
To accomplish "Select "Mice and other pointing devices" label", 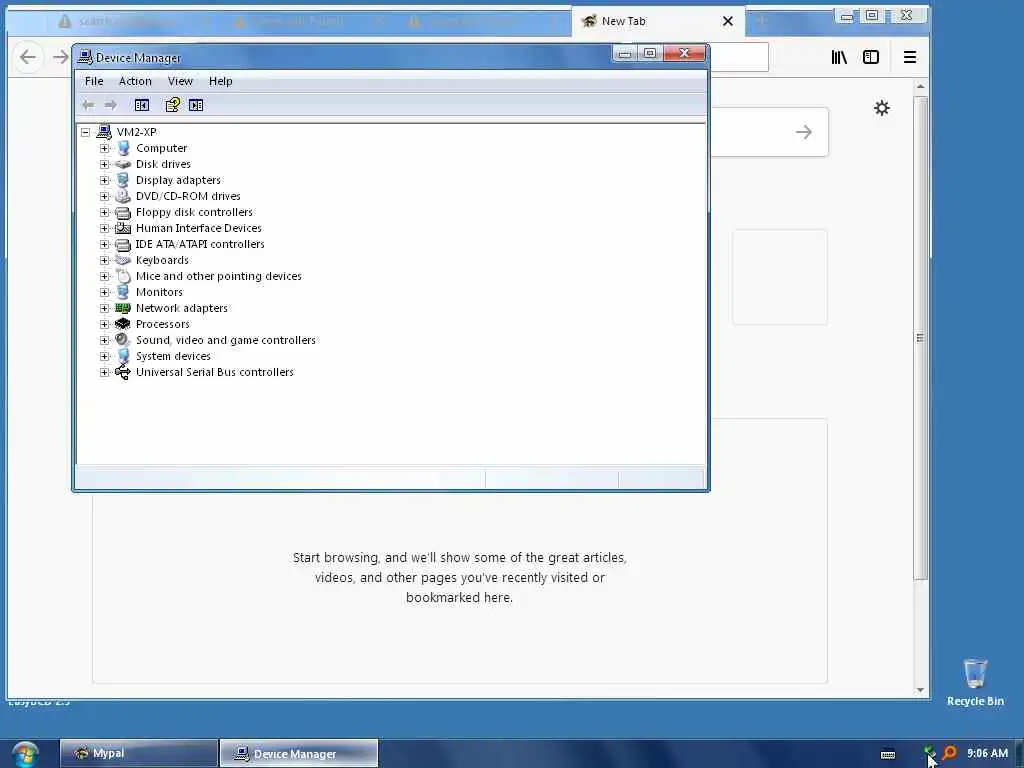I will coord(219,276).
